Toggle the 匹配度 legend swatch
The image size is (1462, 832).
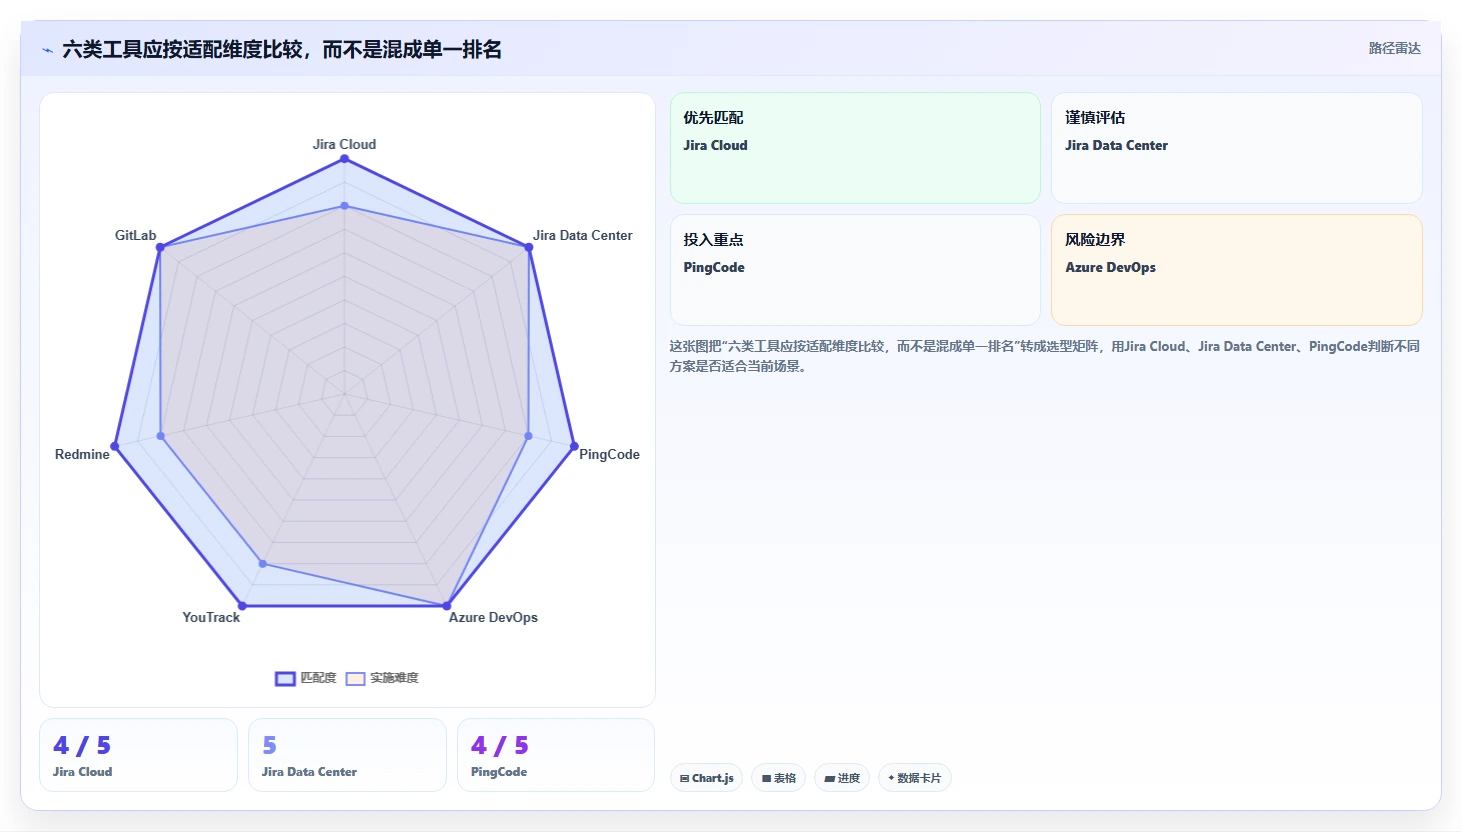click(x=285, y=679)
